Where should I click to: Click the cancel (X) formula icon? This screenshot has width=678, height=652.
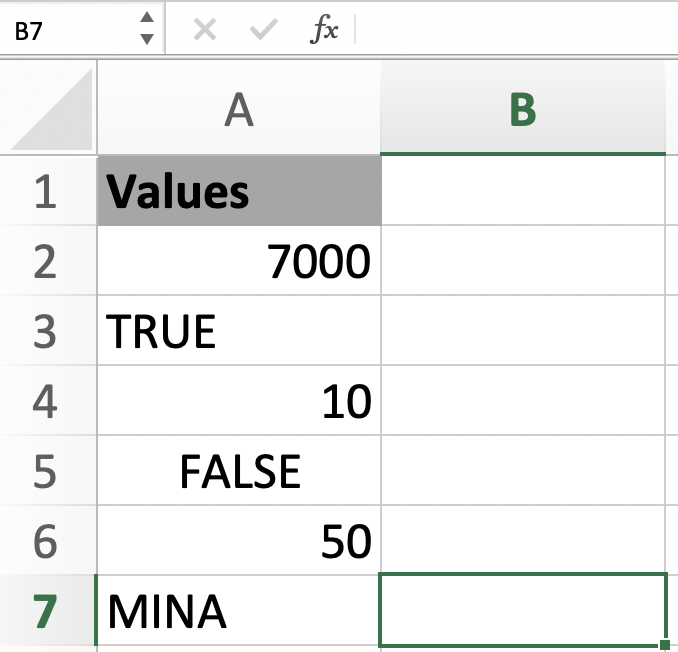(205, 30)
